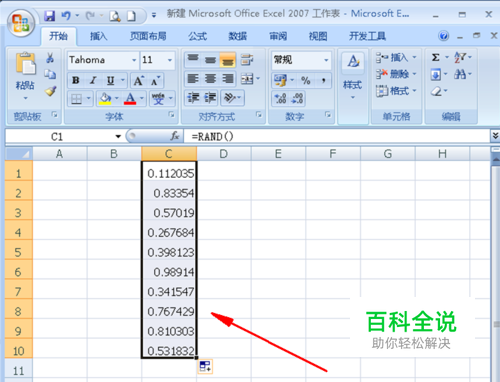The width and height of the screenshot is (500, 382).
Task: Create a new blank workbook icon
Action: point(131,16)
